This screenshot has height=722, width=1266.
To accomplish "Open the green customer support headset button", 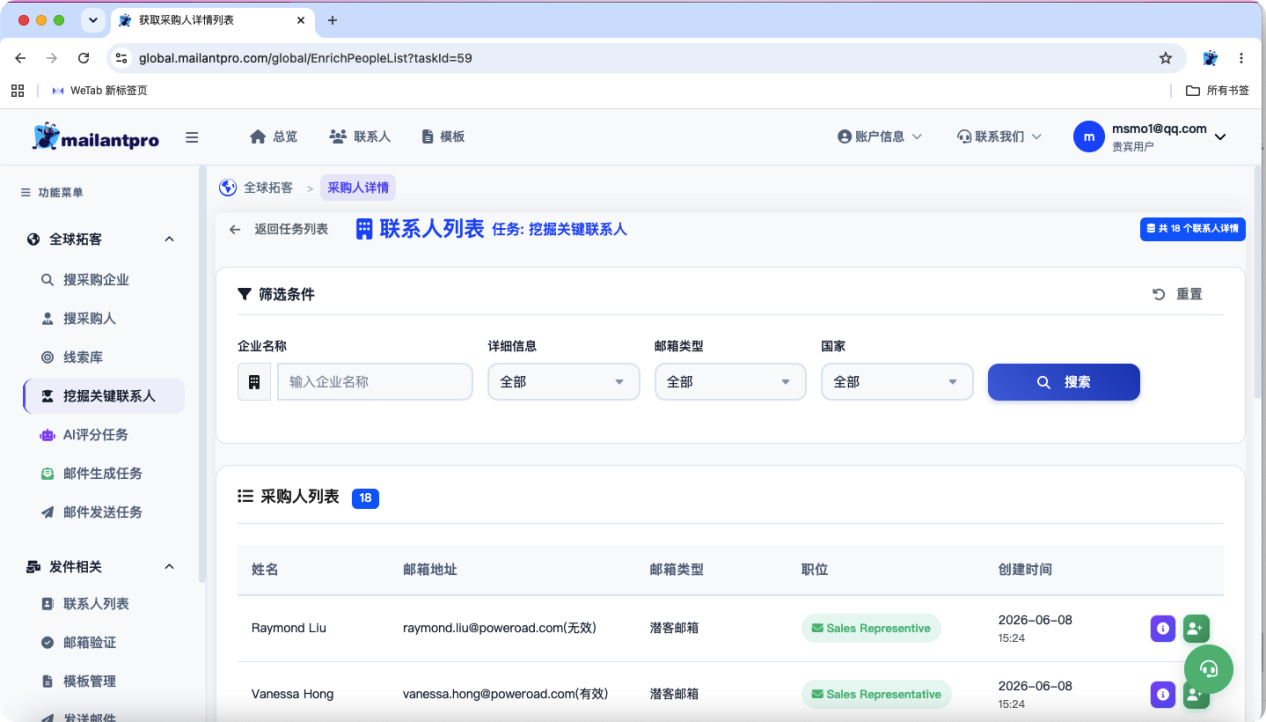I will pyautogui.click(x=1209, y=669).
